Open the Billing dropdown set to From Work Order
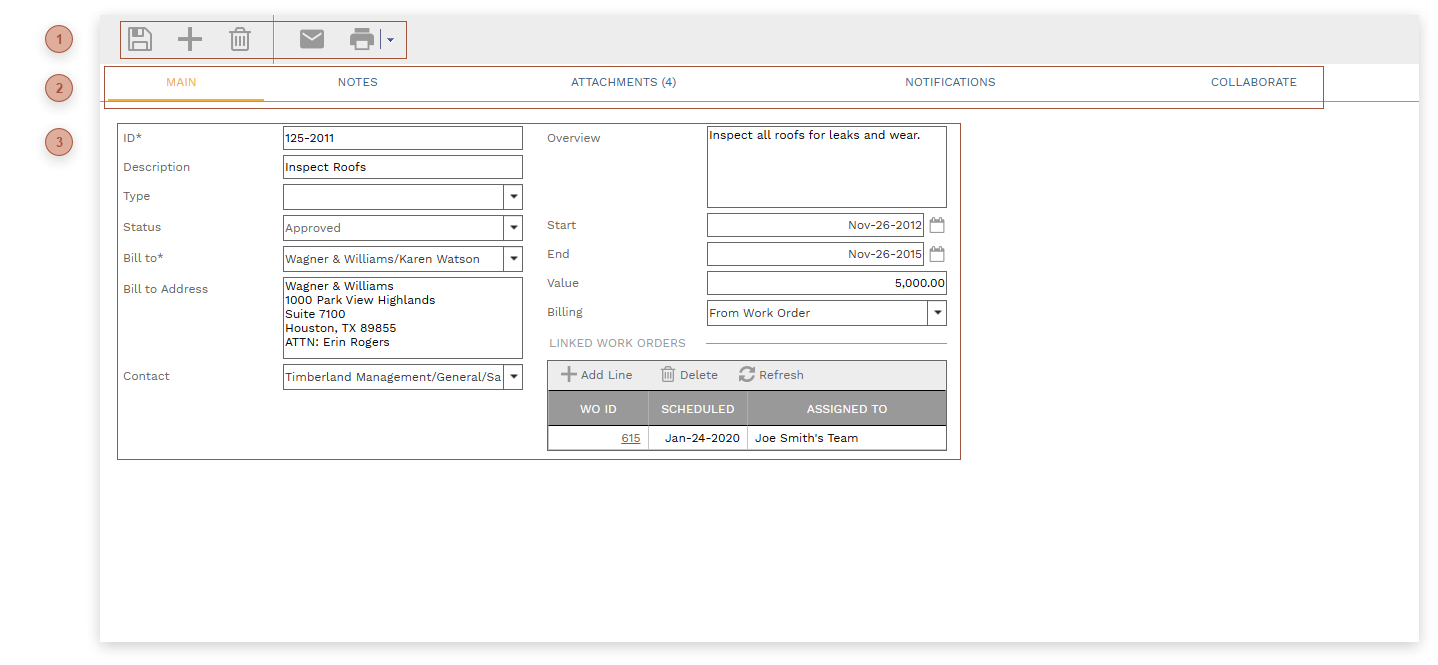 pyautogui.click(x=937, y=312)
